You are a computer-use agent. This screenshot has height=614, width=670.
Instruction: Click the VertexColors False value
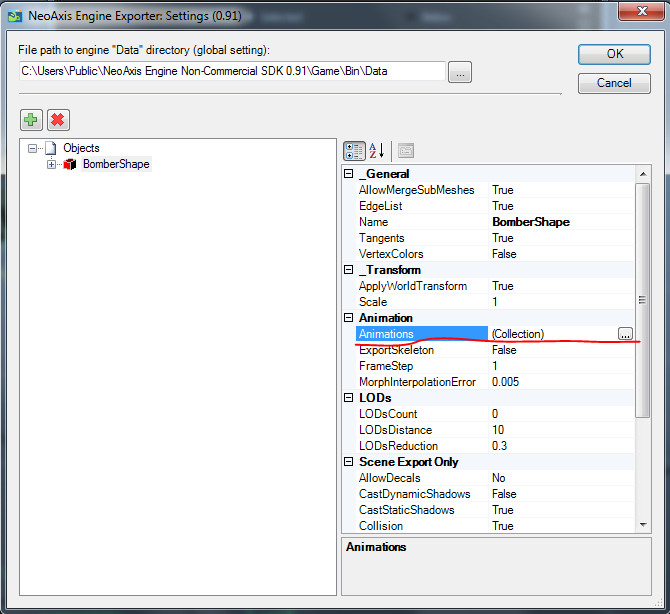[x=504, y=254]
